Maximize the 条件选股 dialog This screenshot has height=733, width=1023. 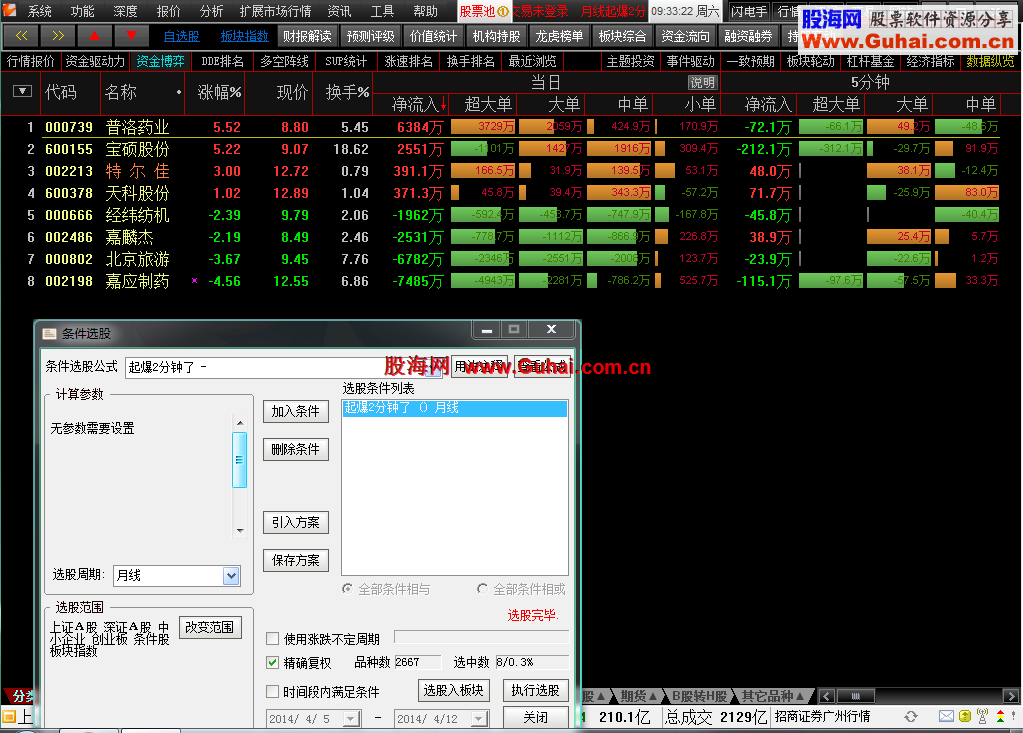point(513,330)
